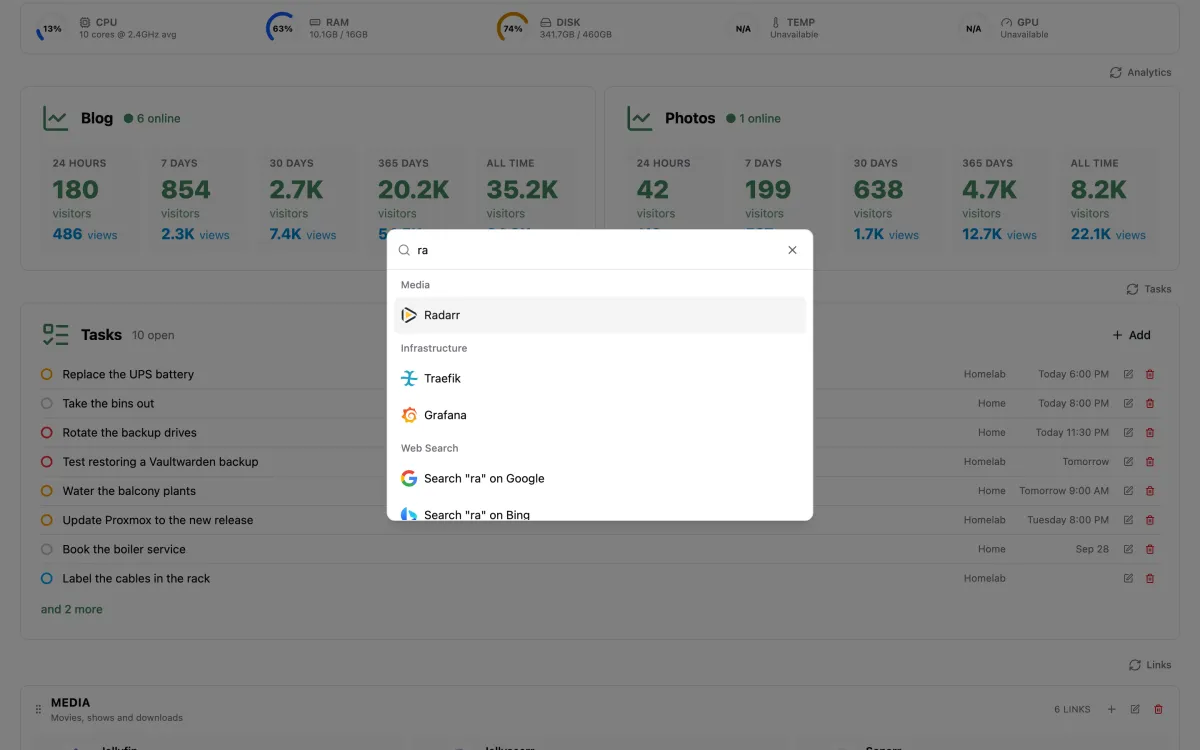Click the Radarr app icon
This screenshot has width=1200, height=750.
pyautogui.click(x=409, y=315)
